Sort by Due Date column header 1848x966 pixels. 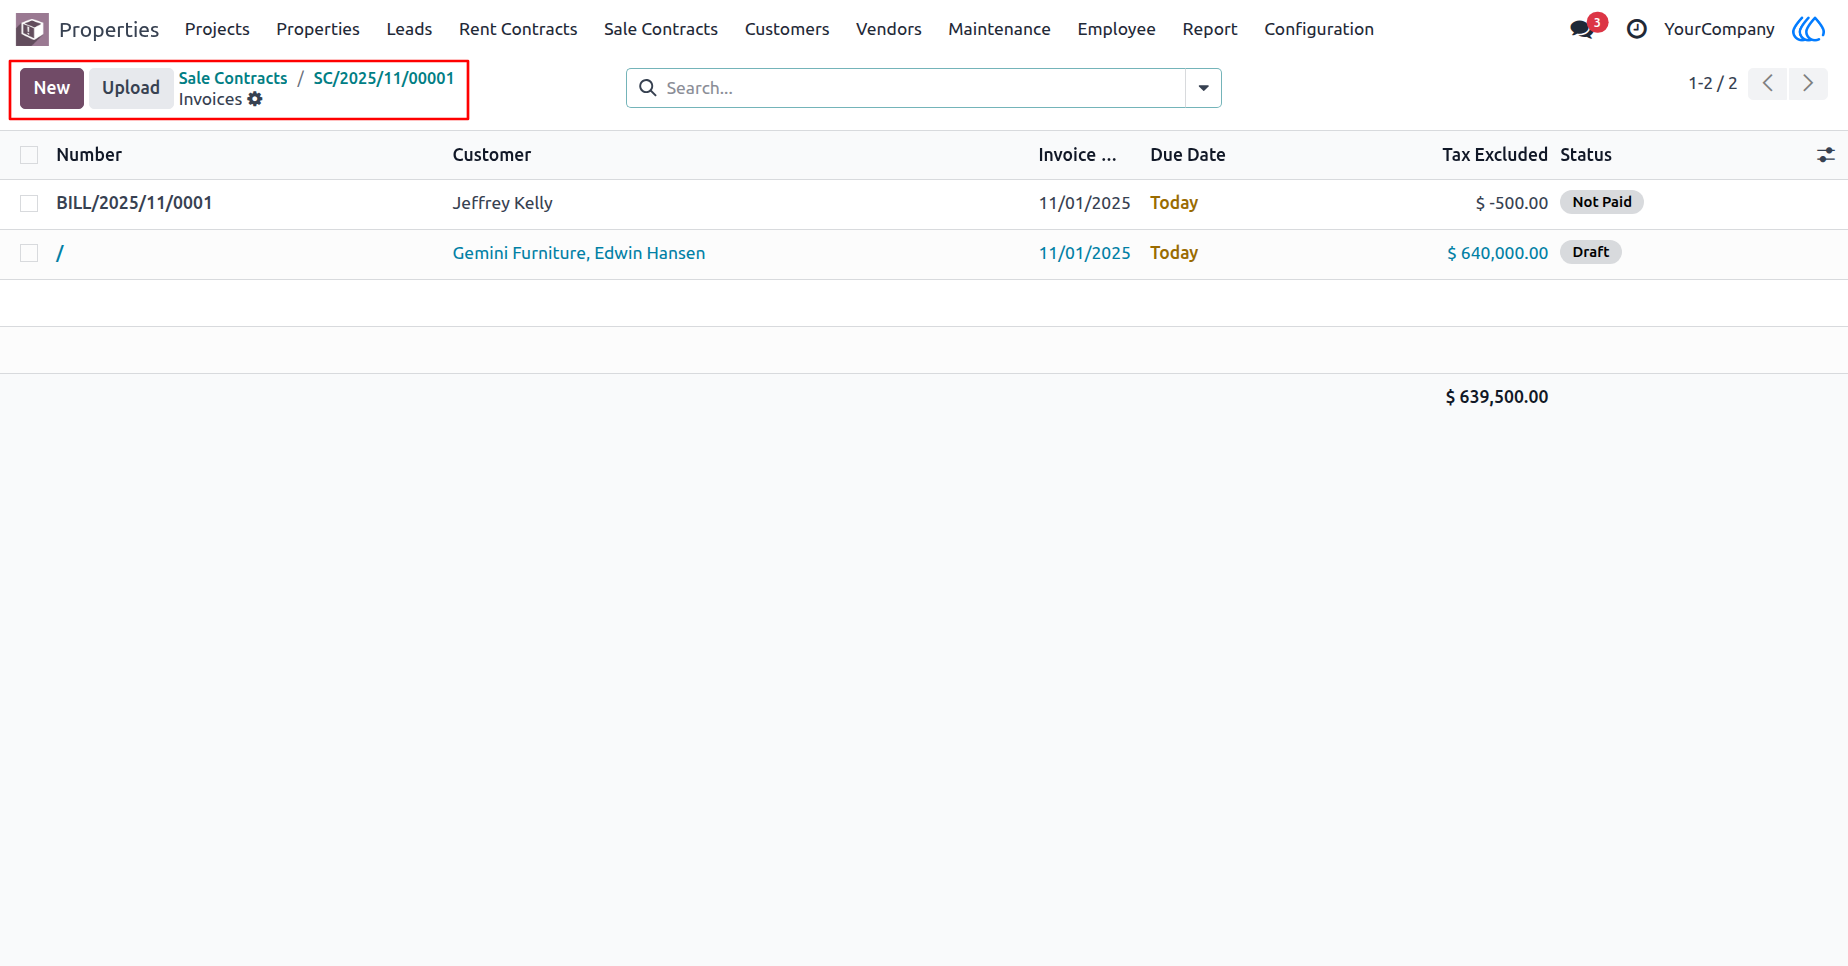click(x=1188, y=155)
